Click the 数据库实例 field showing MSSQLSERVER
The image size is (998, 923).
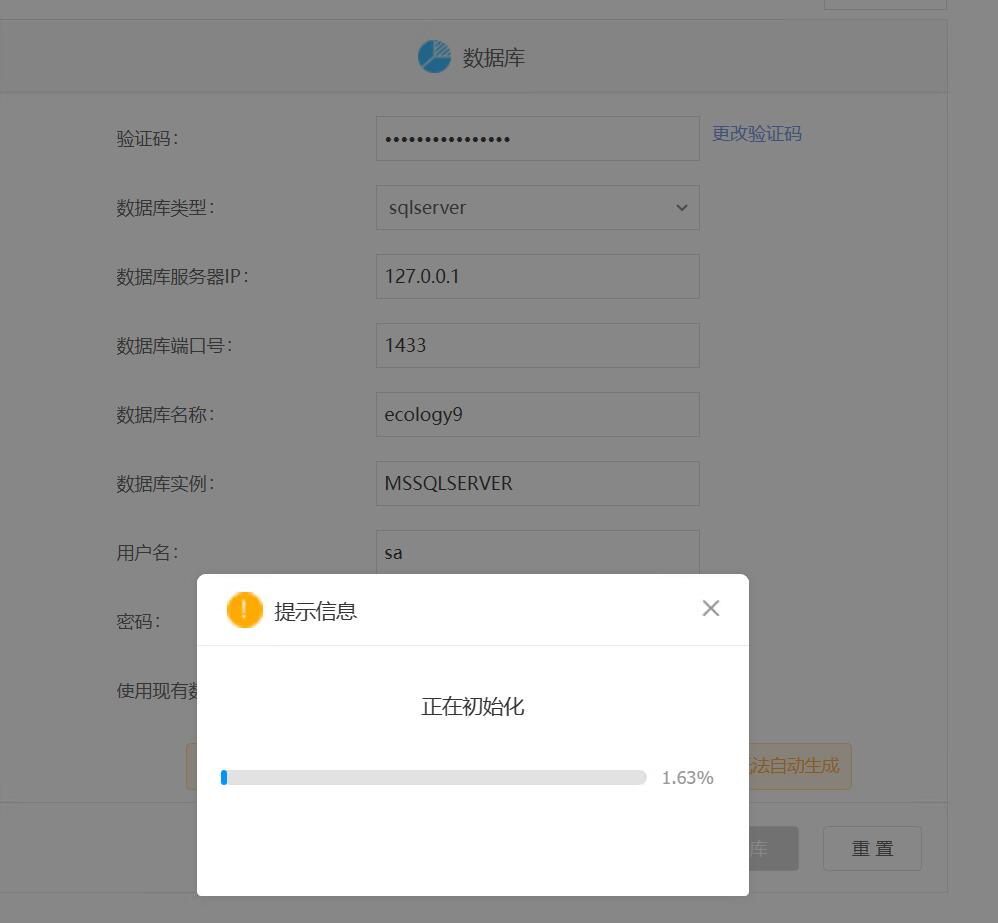tap(537, 484)
